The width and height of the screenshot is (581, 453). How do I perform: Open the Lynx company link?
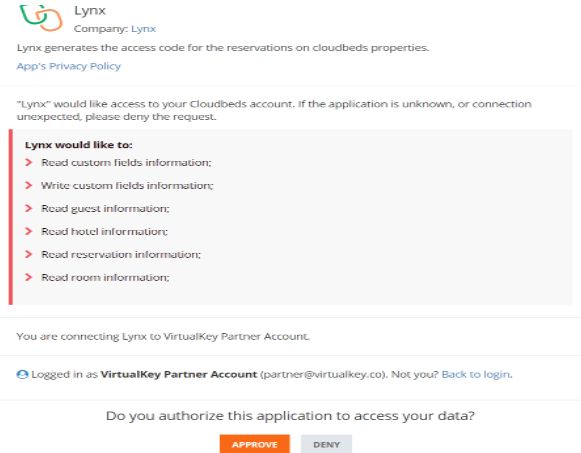pyautogui.click(x=143, y=29)
